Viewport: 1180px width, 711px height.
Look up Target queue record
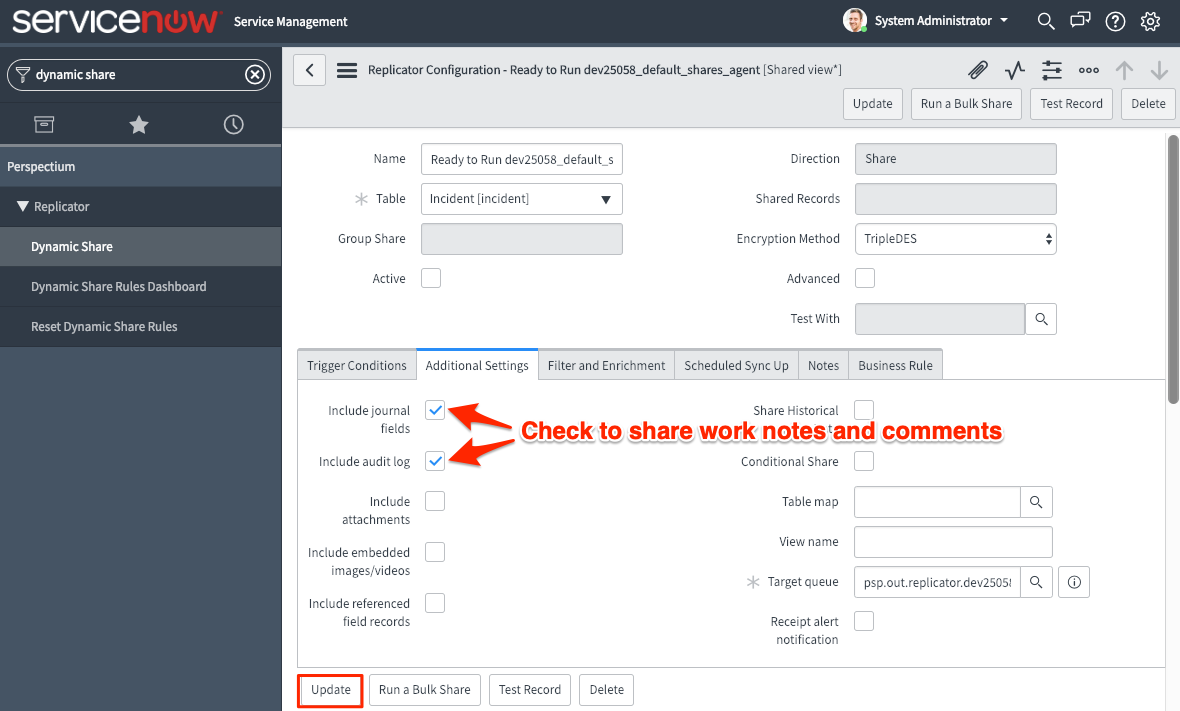[1036, 582]
